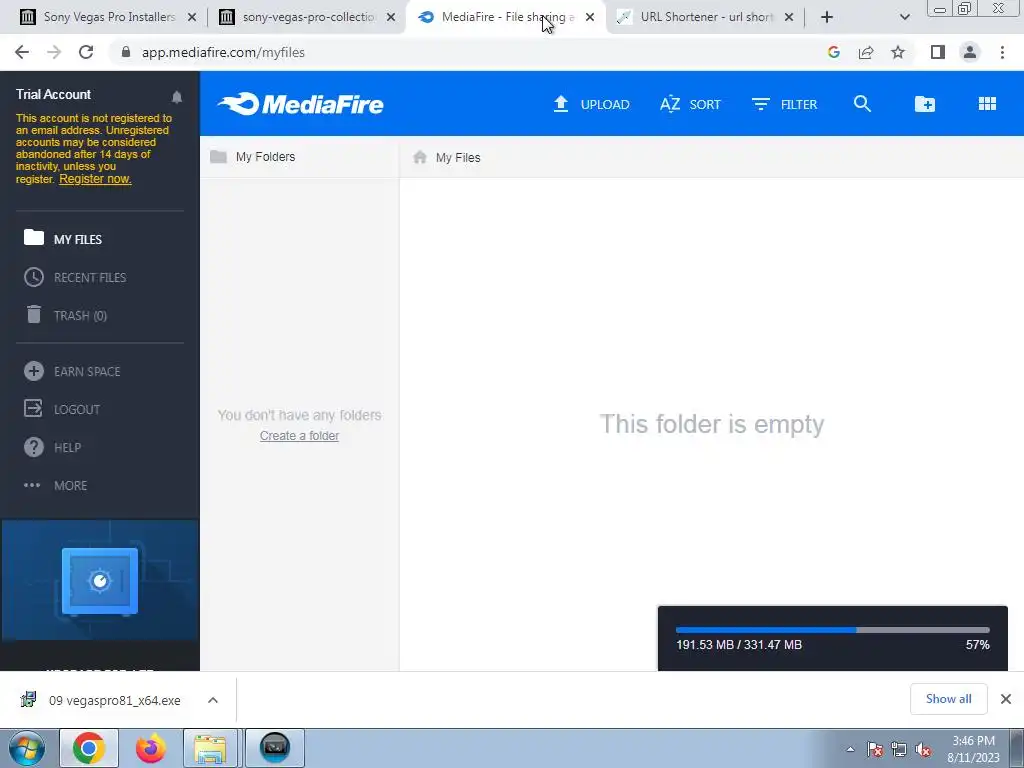Open the Windows Start menu
The height and width of the screenshot is (768, 1024).
pos(27,748)
